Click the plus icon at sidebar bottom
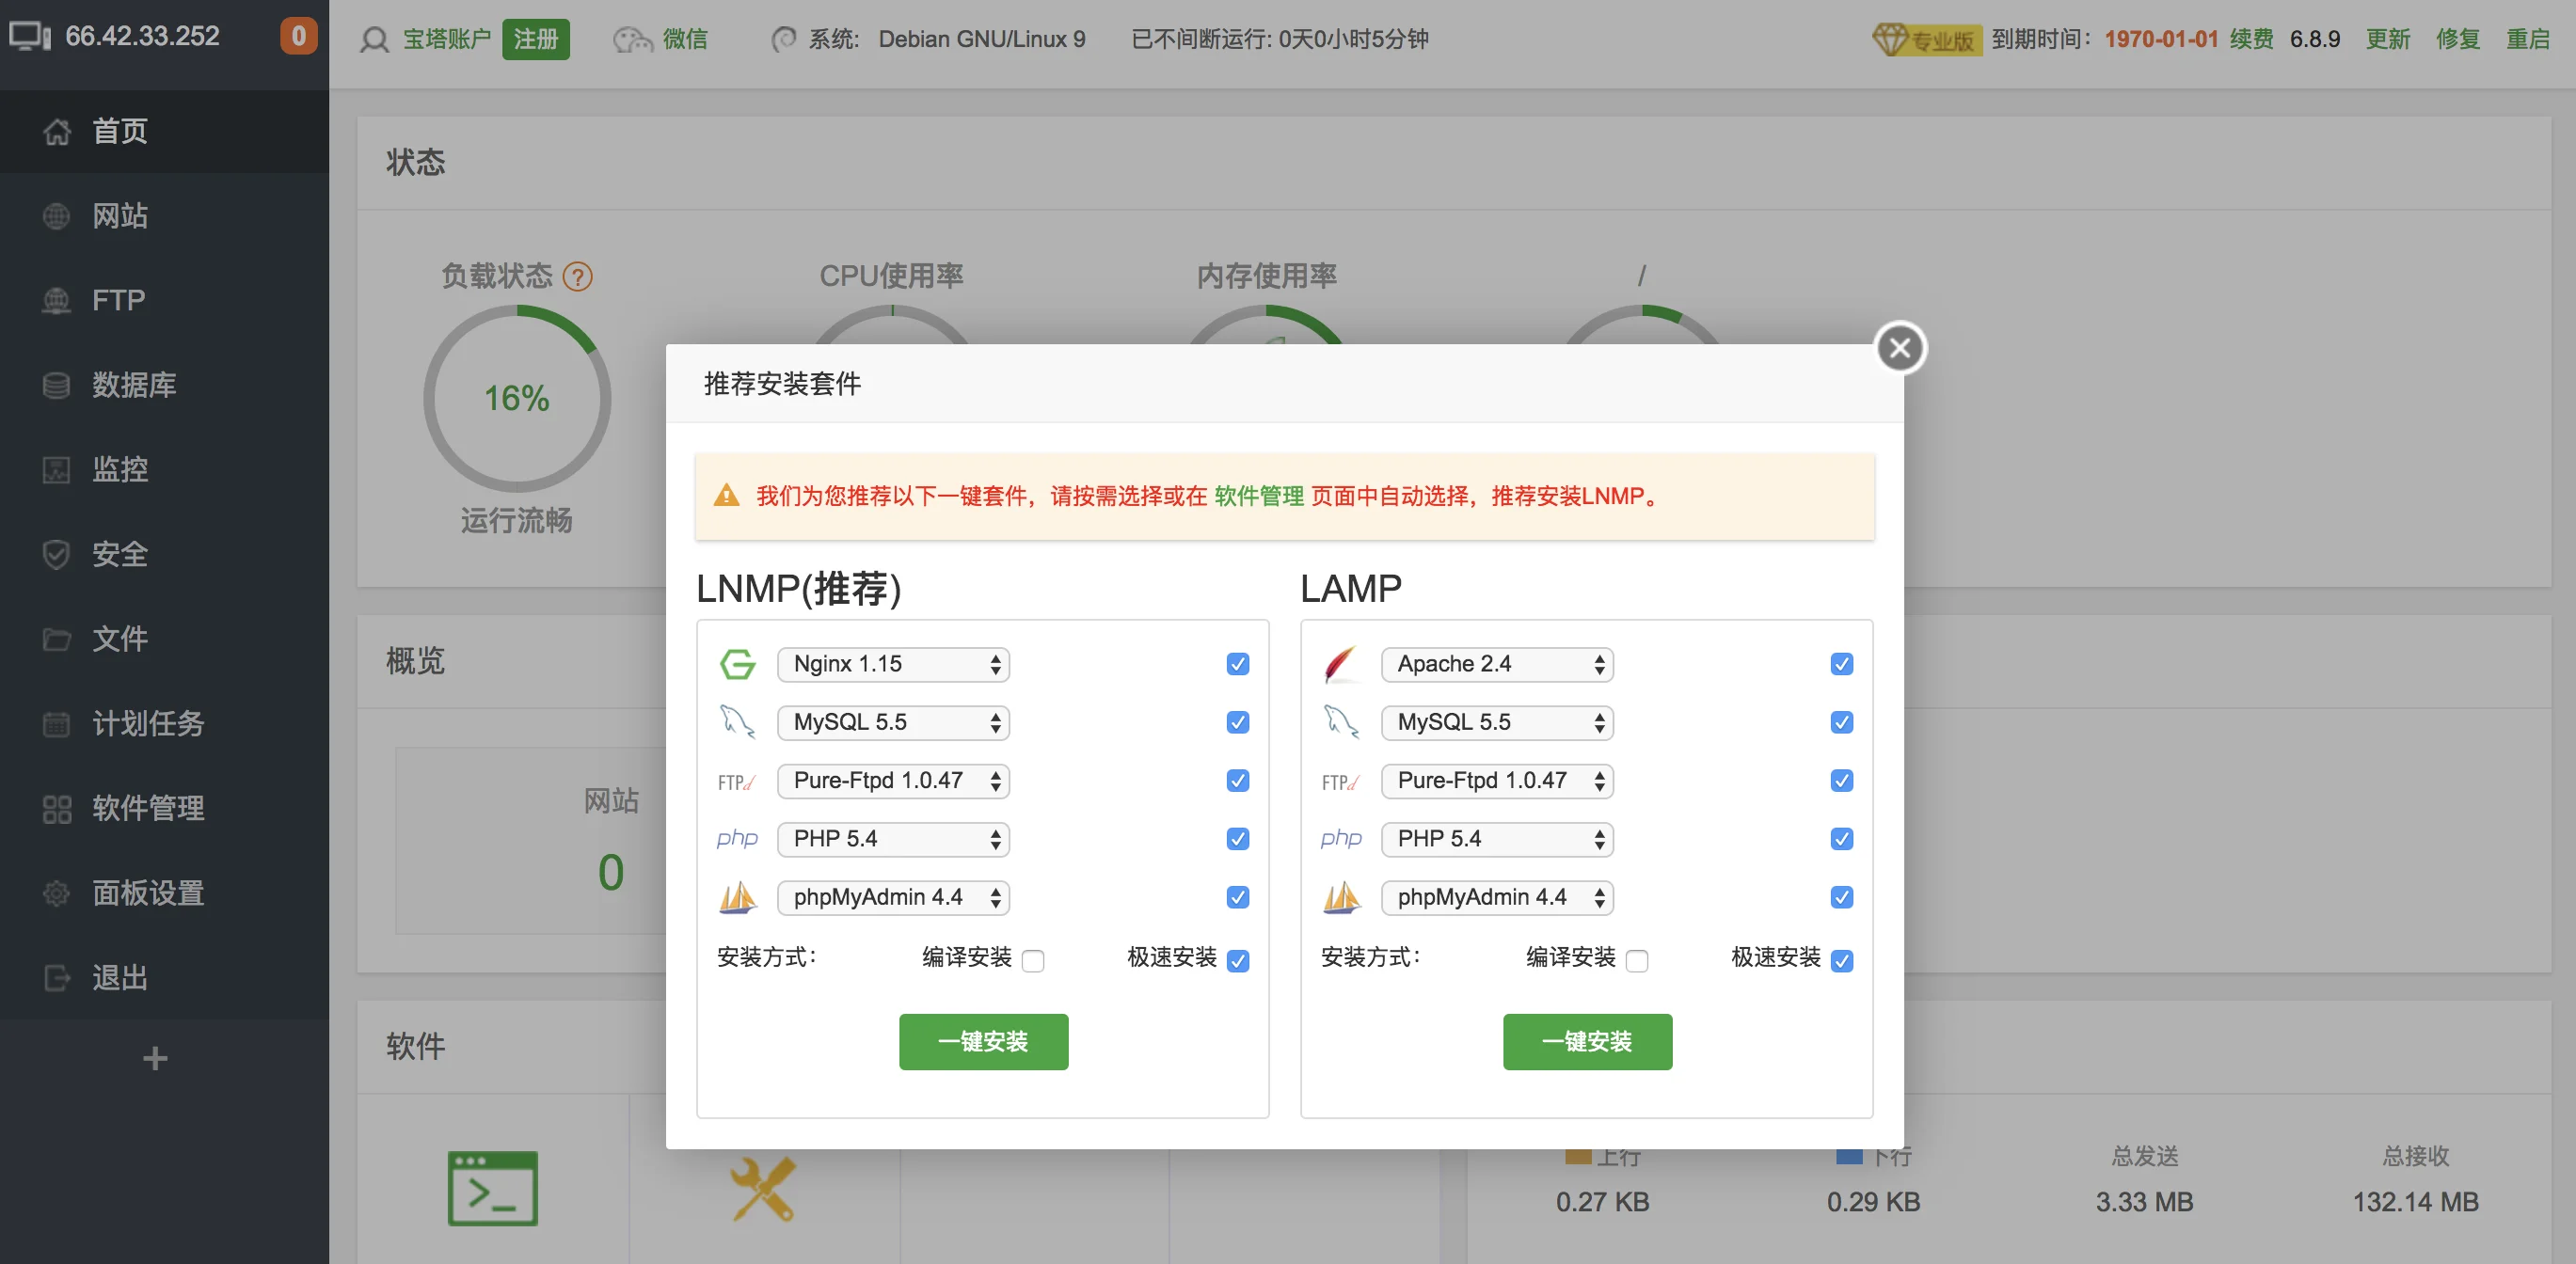2576x1264 pixels. pos(155,1057)
